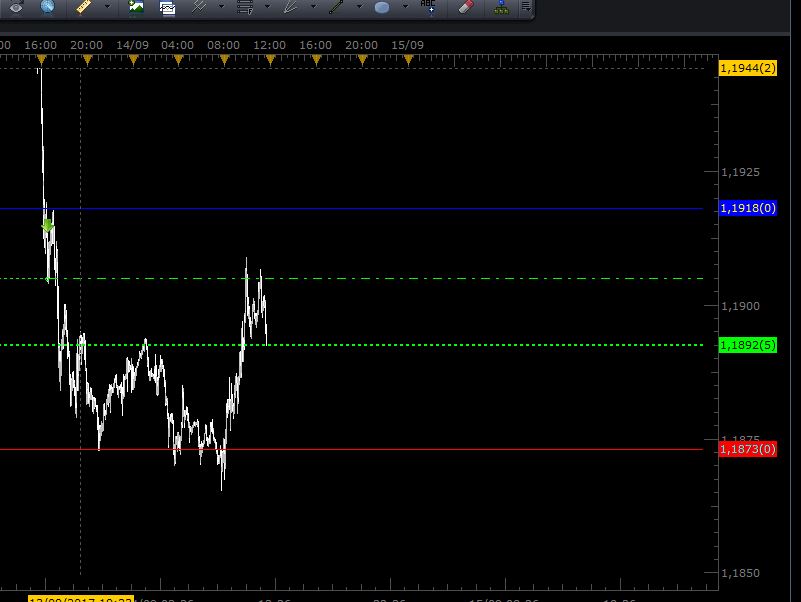Expand the horizontal levels tool dropdown
Image resolution: width=801 pixels, height=602 pixels.
pos(267,7)
